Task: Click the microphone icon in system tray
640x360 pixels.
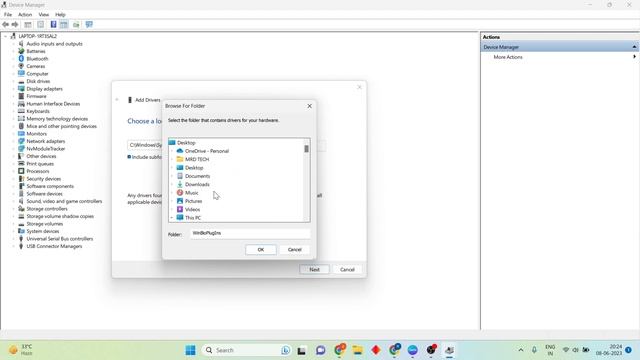Action: pos(534,350)
